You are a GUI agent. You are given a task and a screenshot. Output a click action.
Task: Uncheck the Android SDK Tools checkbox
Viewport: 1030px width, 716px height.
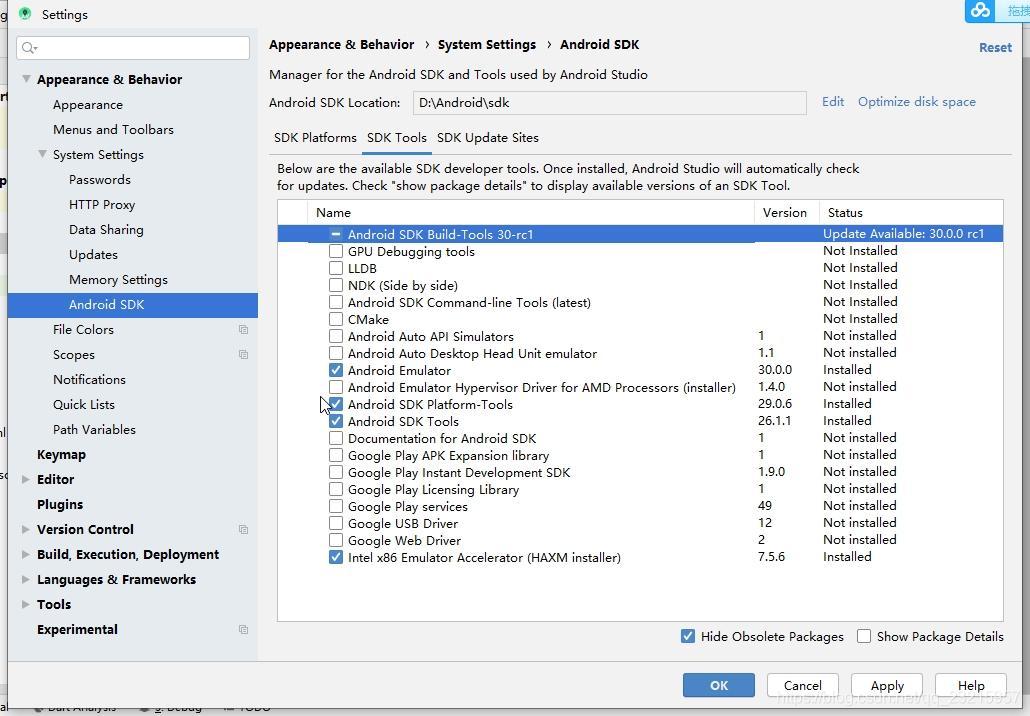pyautogui.click(x=336, y=421)
